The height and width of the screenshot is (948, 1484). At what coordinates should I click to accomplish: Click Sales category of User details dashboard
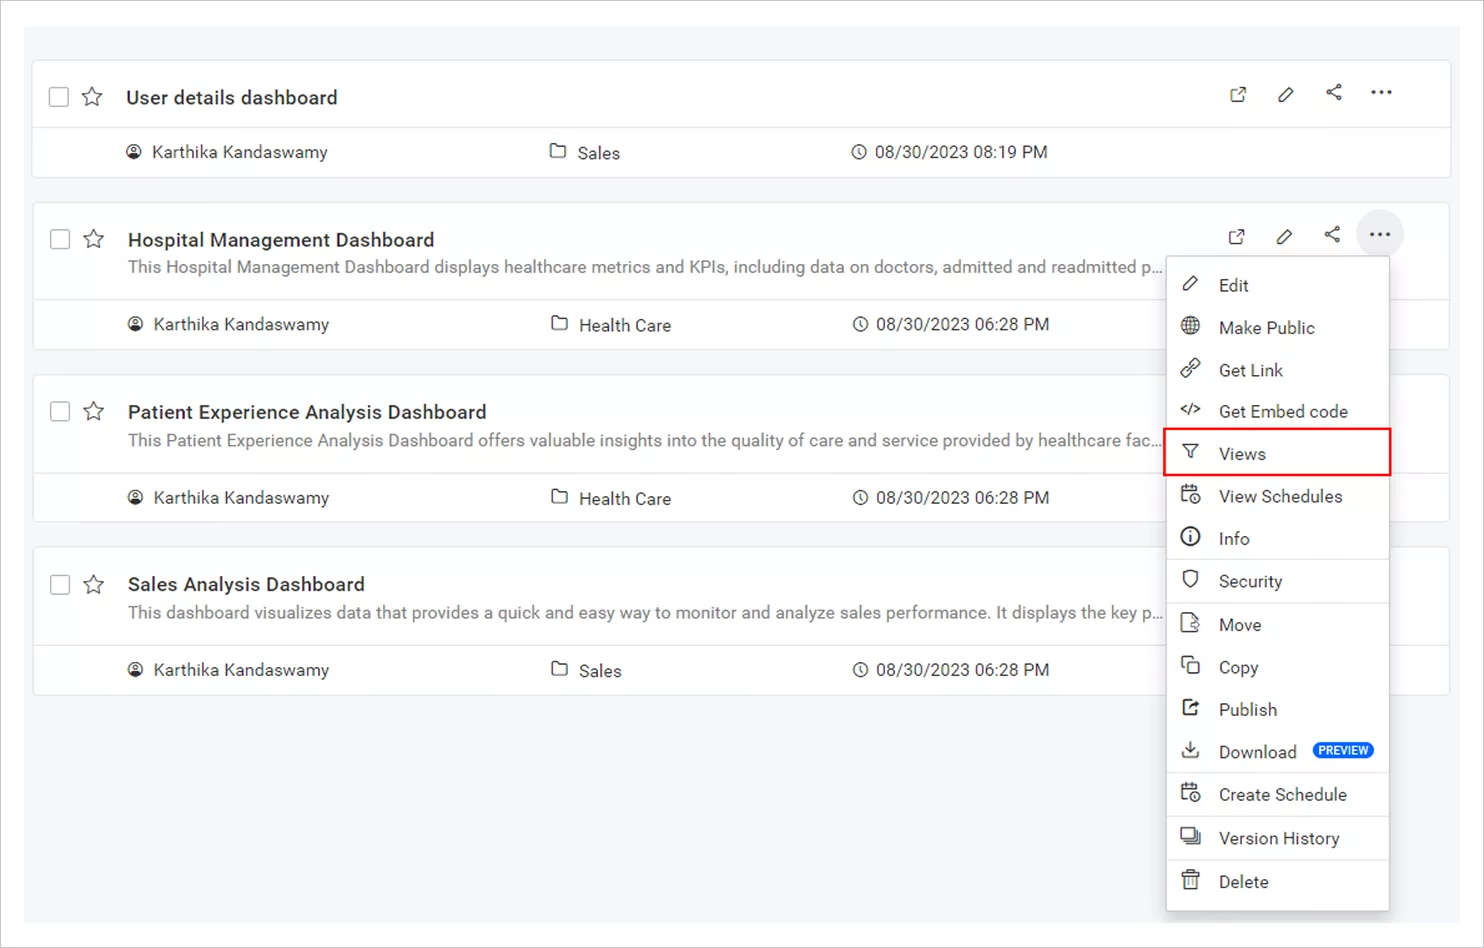click(x=585, y=152)
